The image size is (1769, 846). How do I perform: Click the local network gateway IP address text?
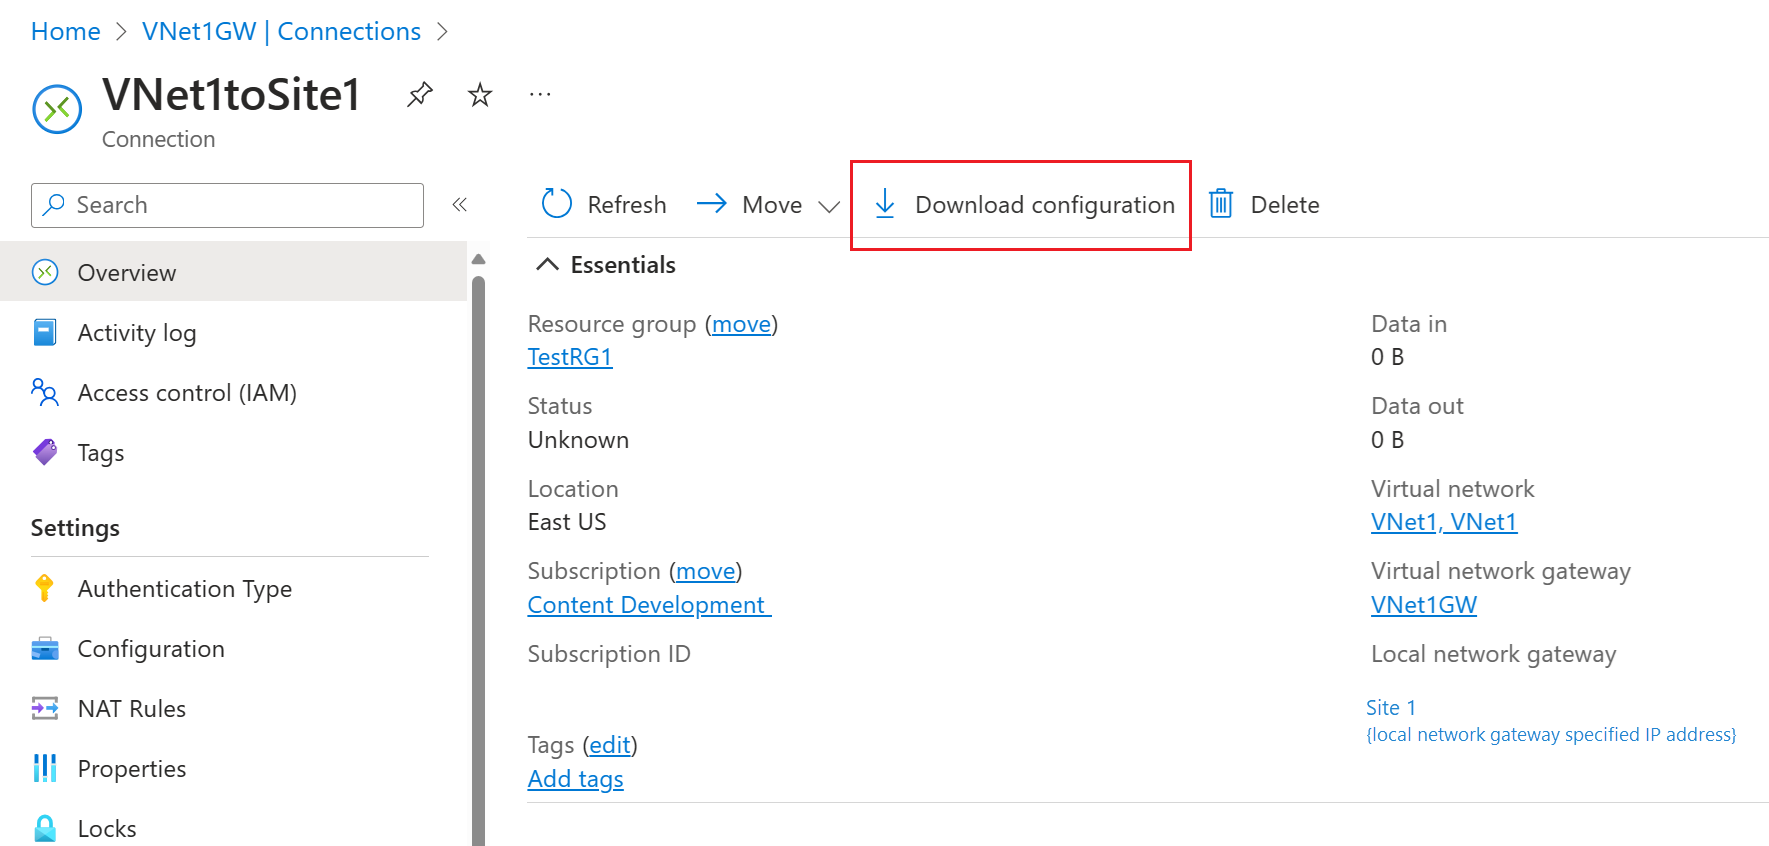click(1551, 735)
